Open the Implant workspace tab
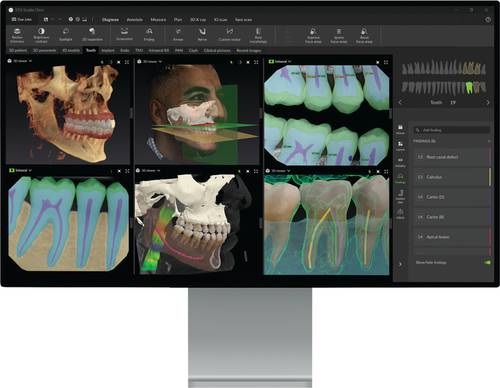The height and width of the screenshot is (388, 500). pyautogui.click(x=108, y=50)
